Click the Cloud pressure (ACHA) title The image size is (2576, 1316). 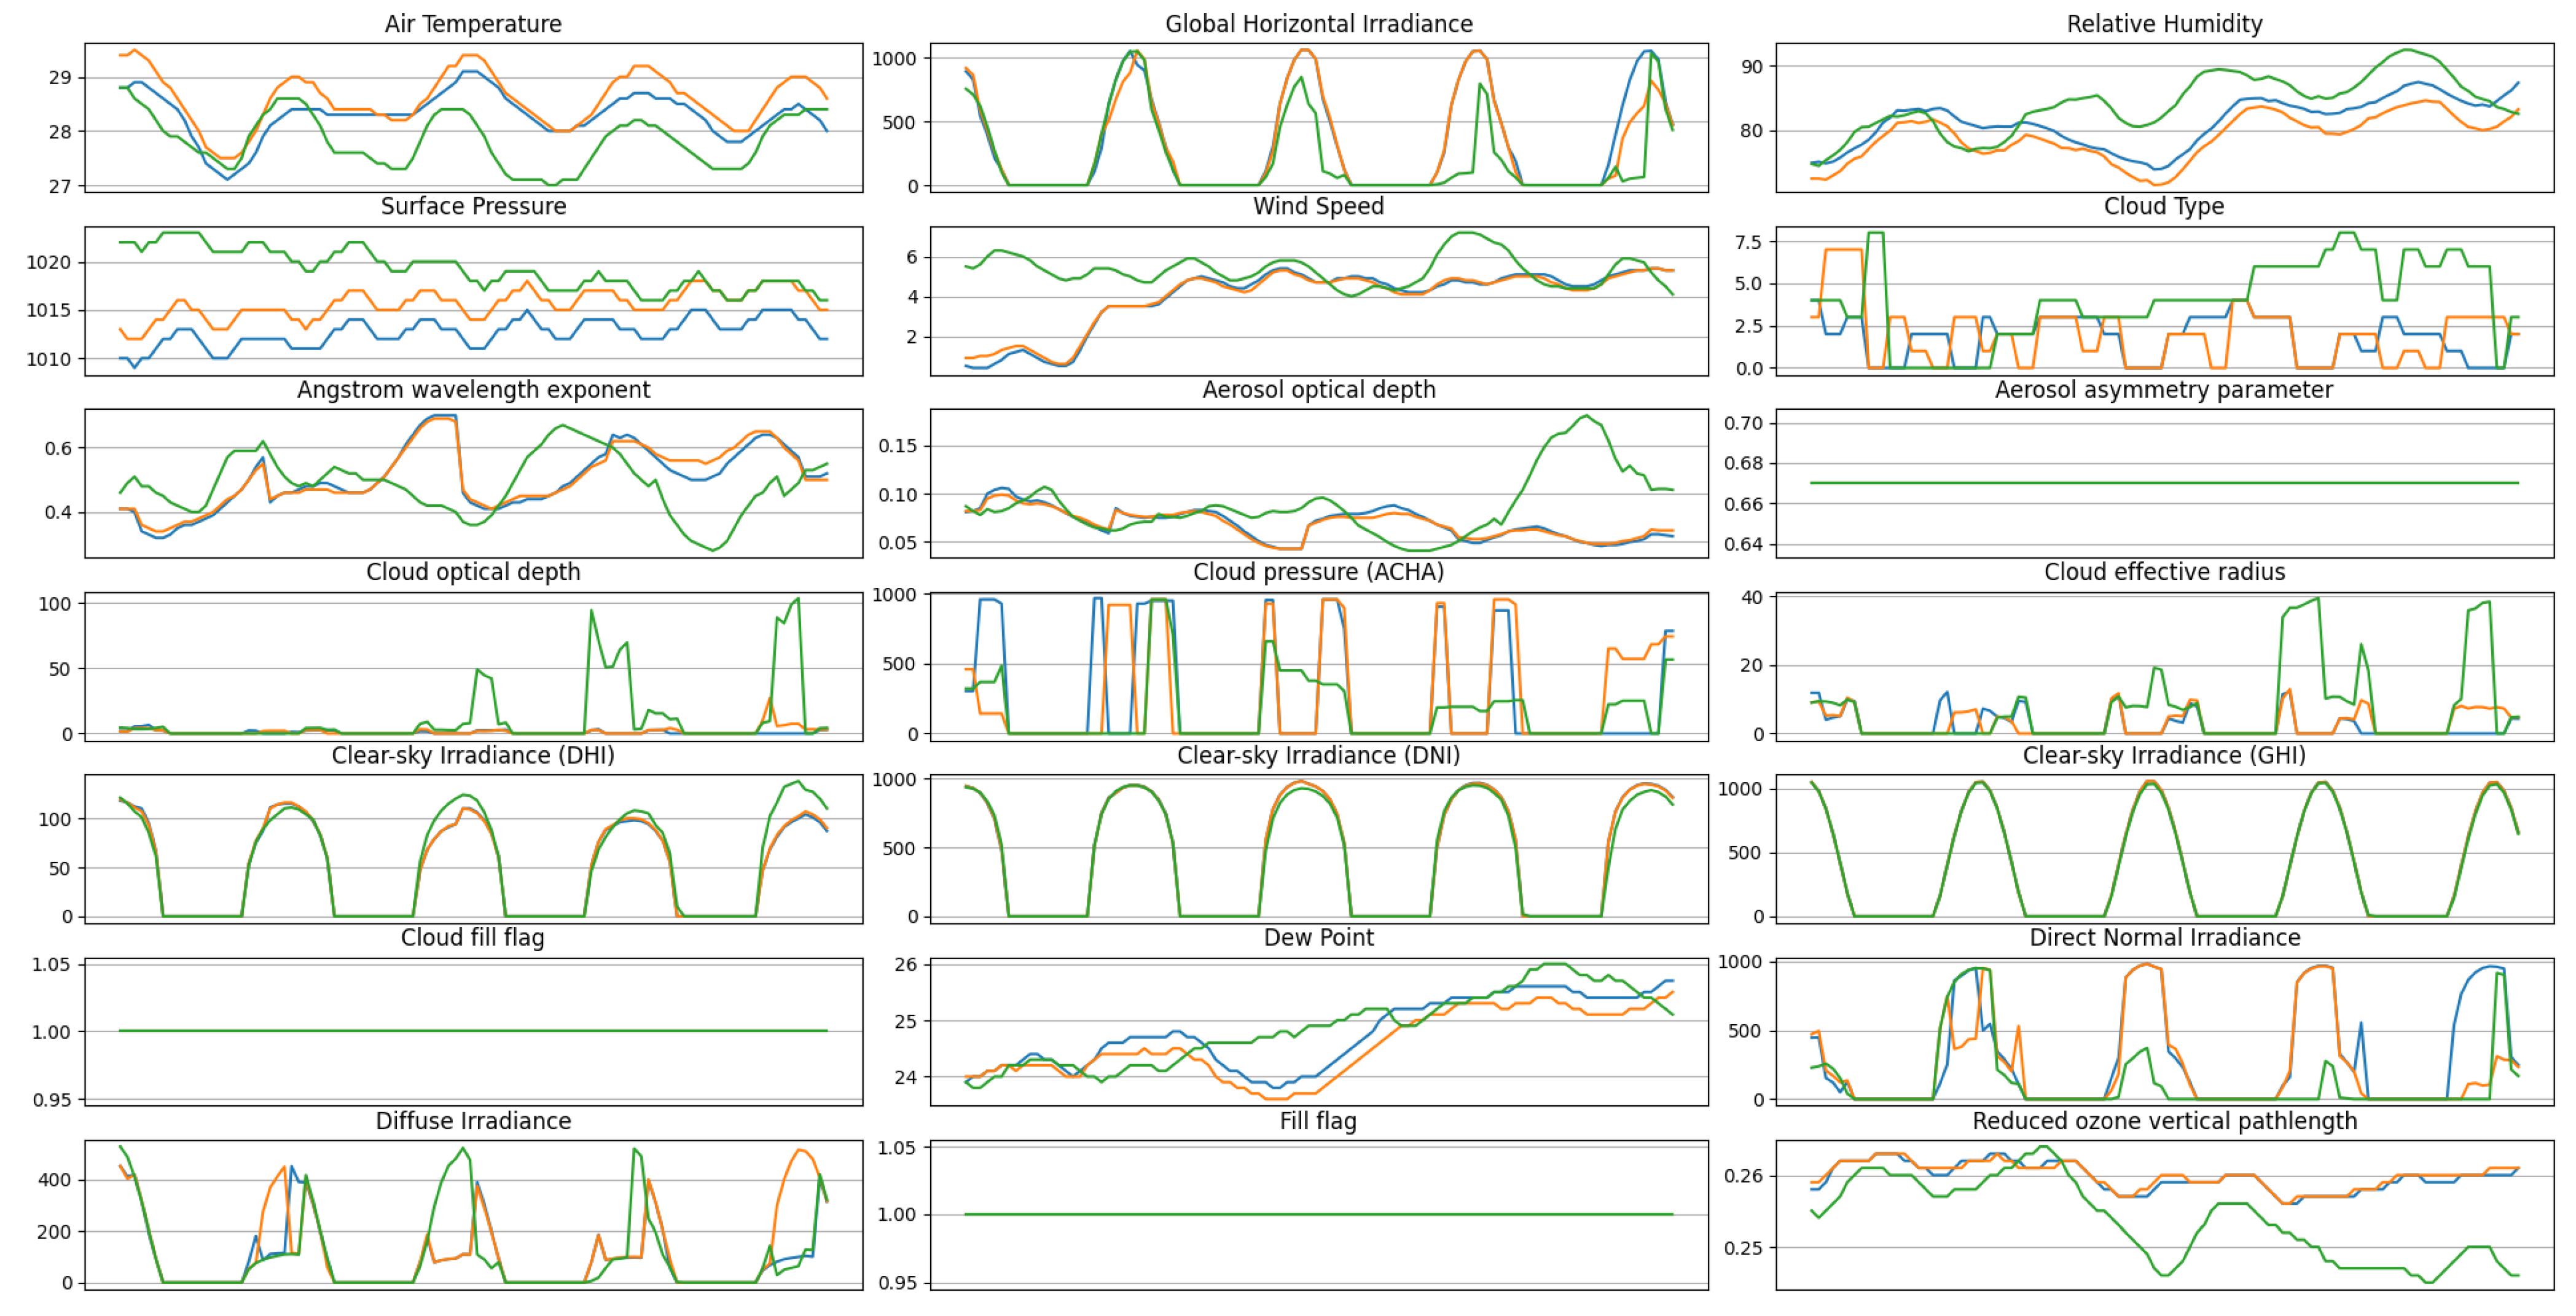[1318, 572]
